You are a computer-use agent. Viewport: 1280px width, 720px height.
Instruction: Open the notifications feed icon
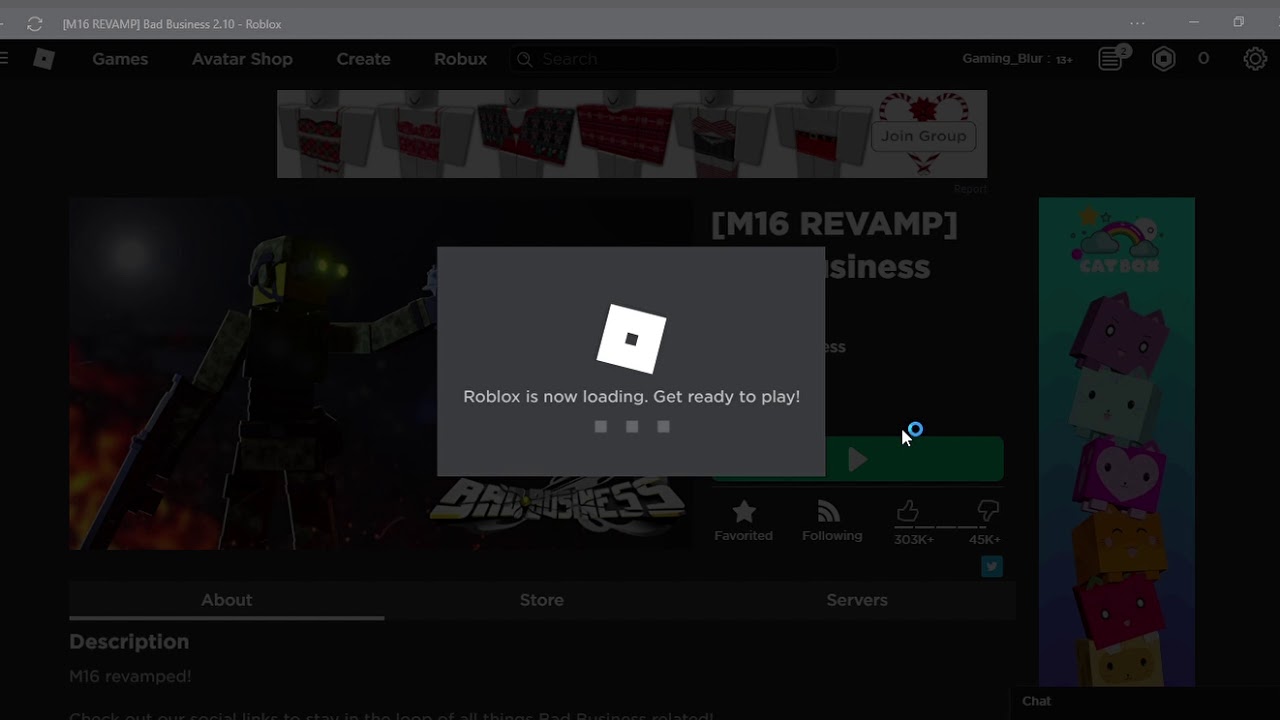pos(1112,59)
